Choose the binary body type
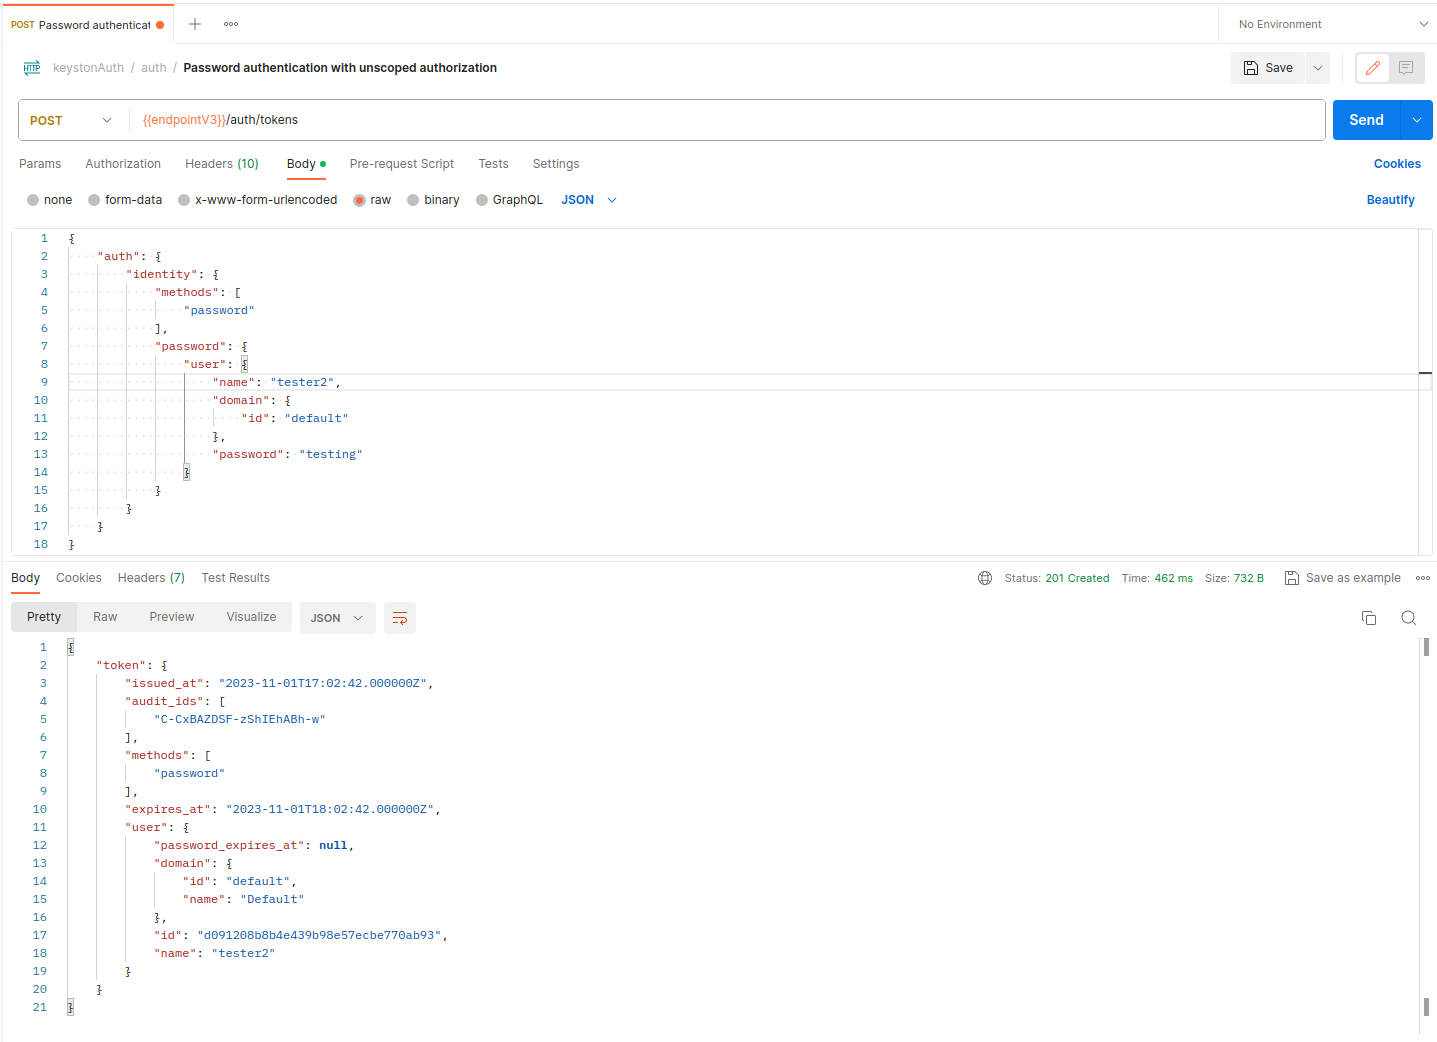 coord(414,200)
